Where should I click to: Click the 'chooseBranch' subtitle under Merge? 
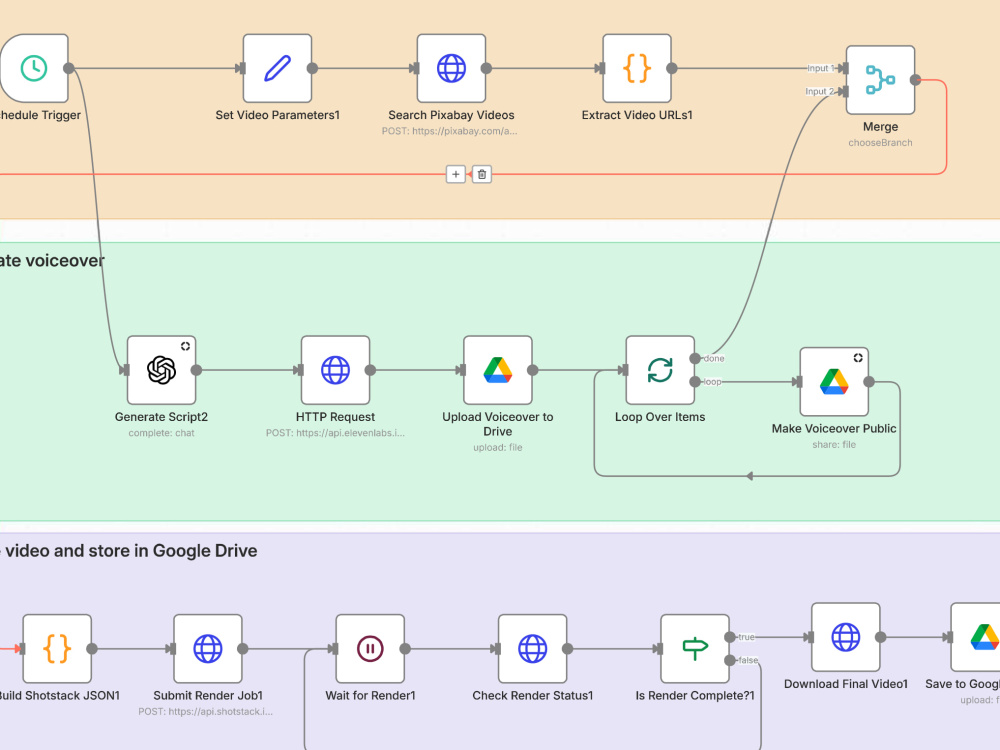[x=880, y=143]
